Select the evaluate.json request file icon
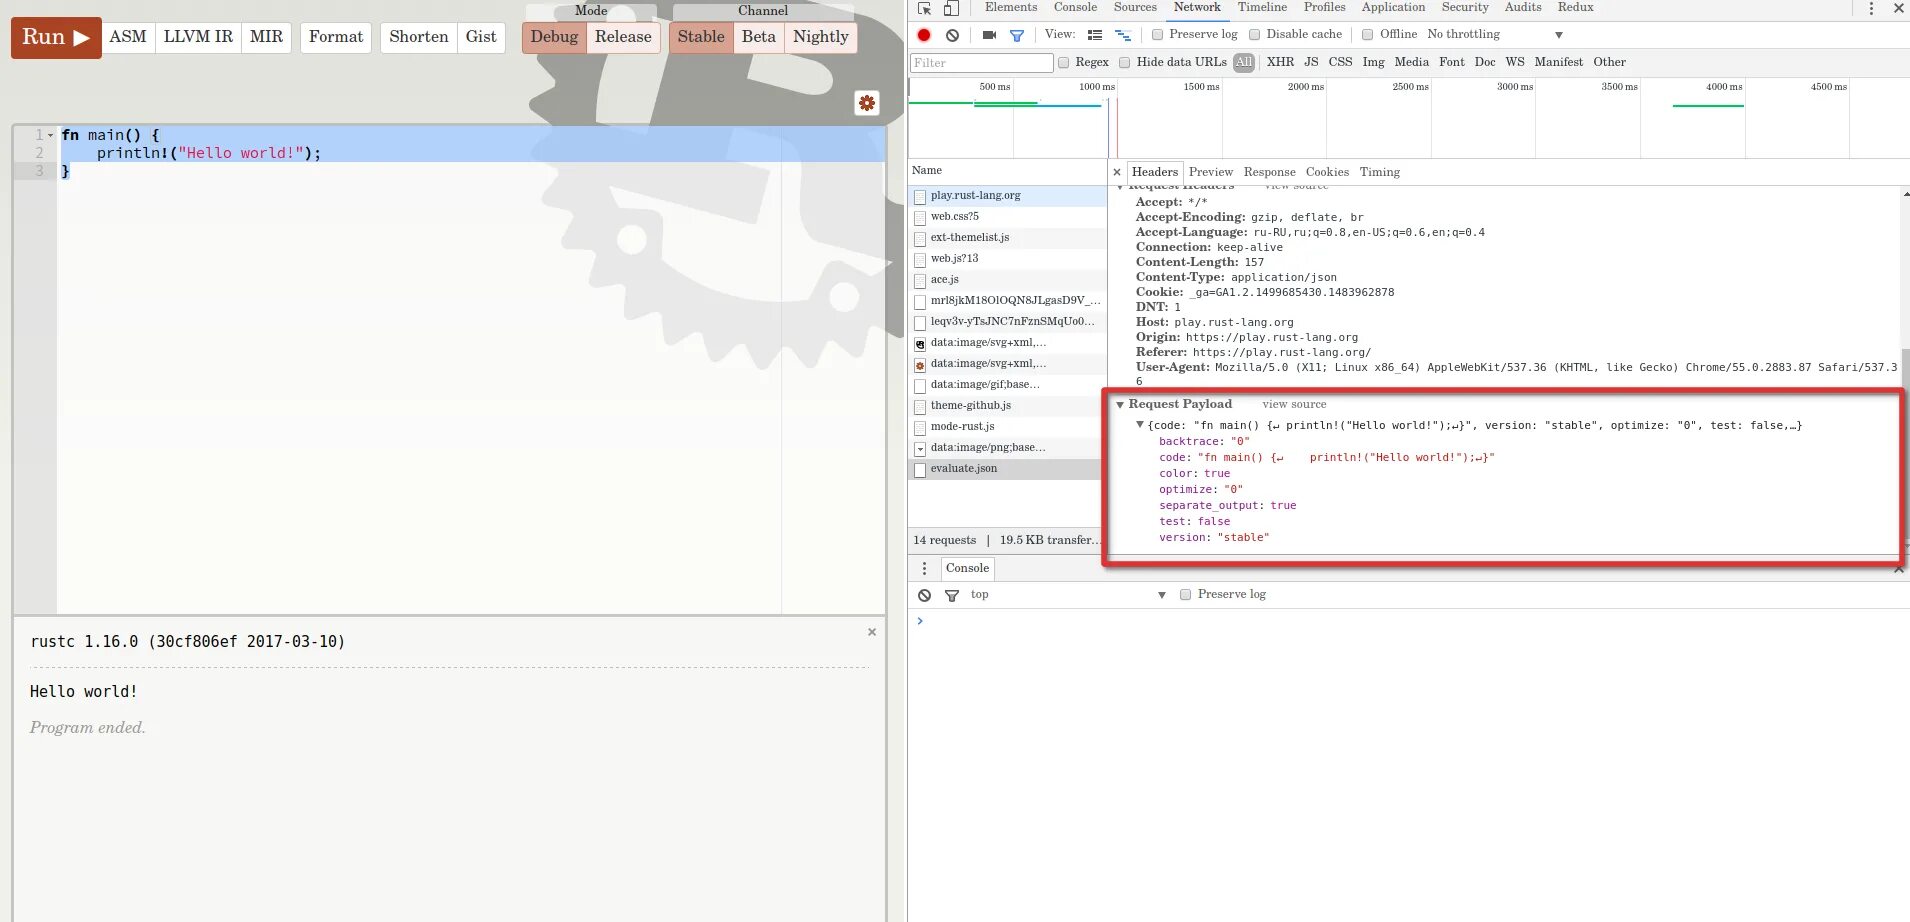The height and width of the screenshot is (922, 1910). [x=920, y=469]
